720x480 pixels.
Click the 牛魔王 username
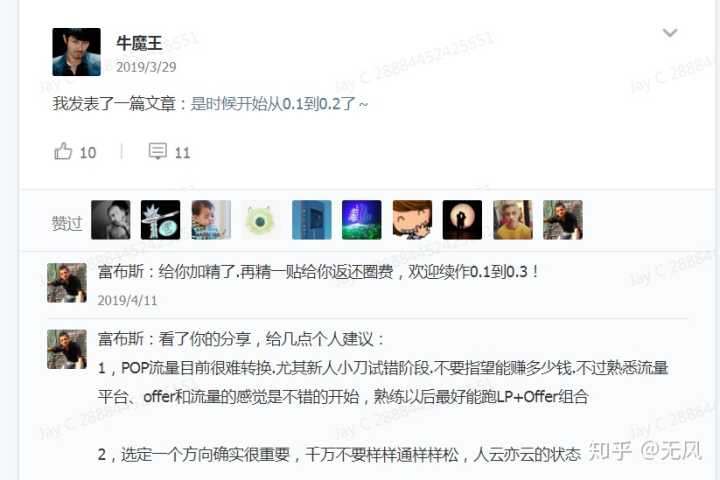tap(139, 43)
